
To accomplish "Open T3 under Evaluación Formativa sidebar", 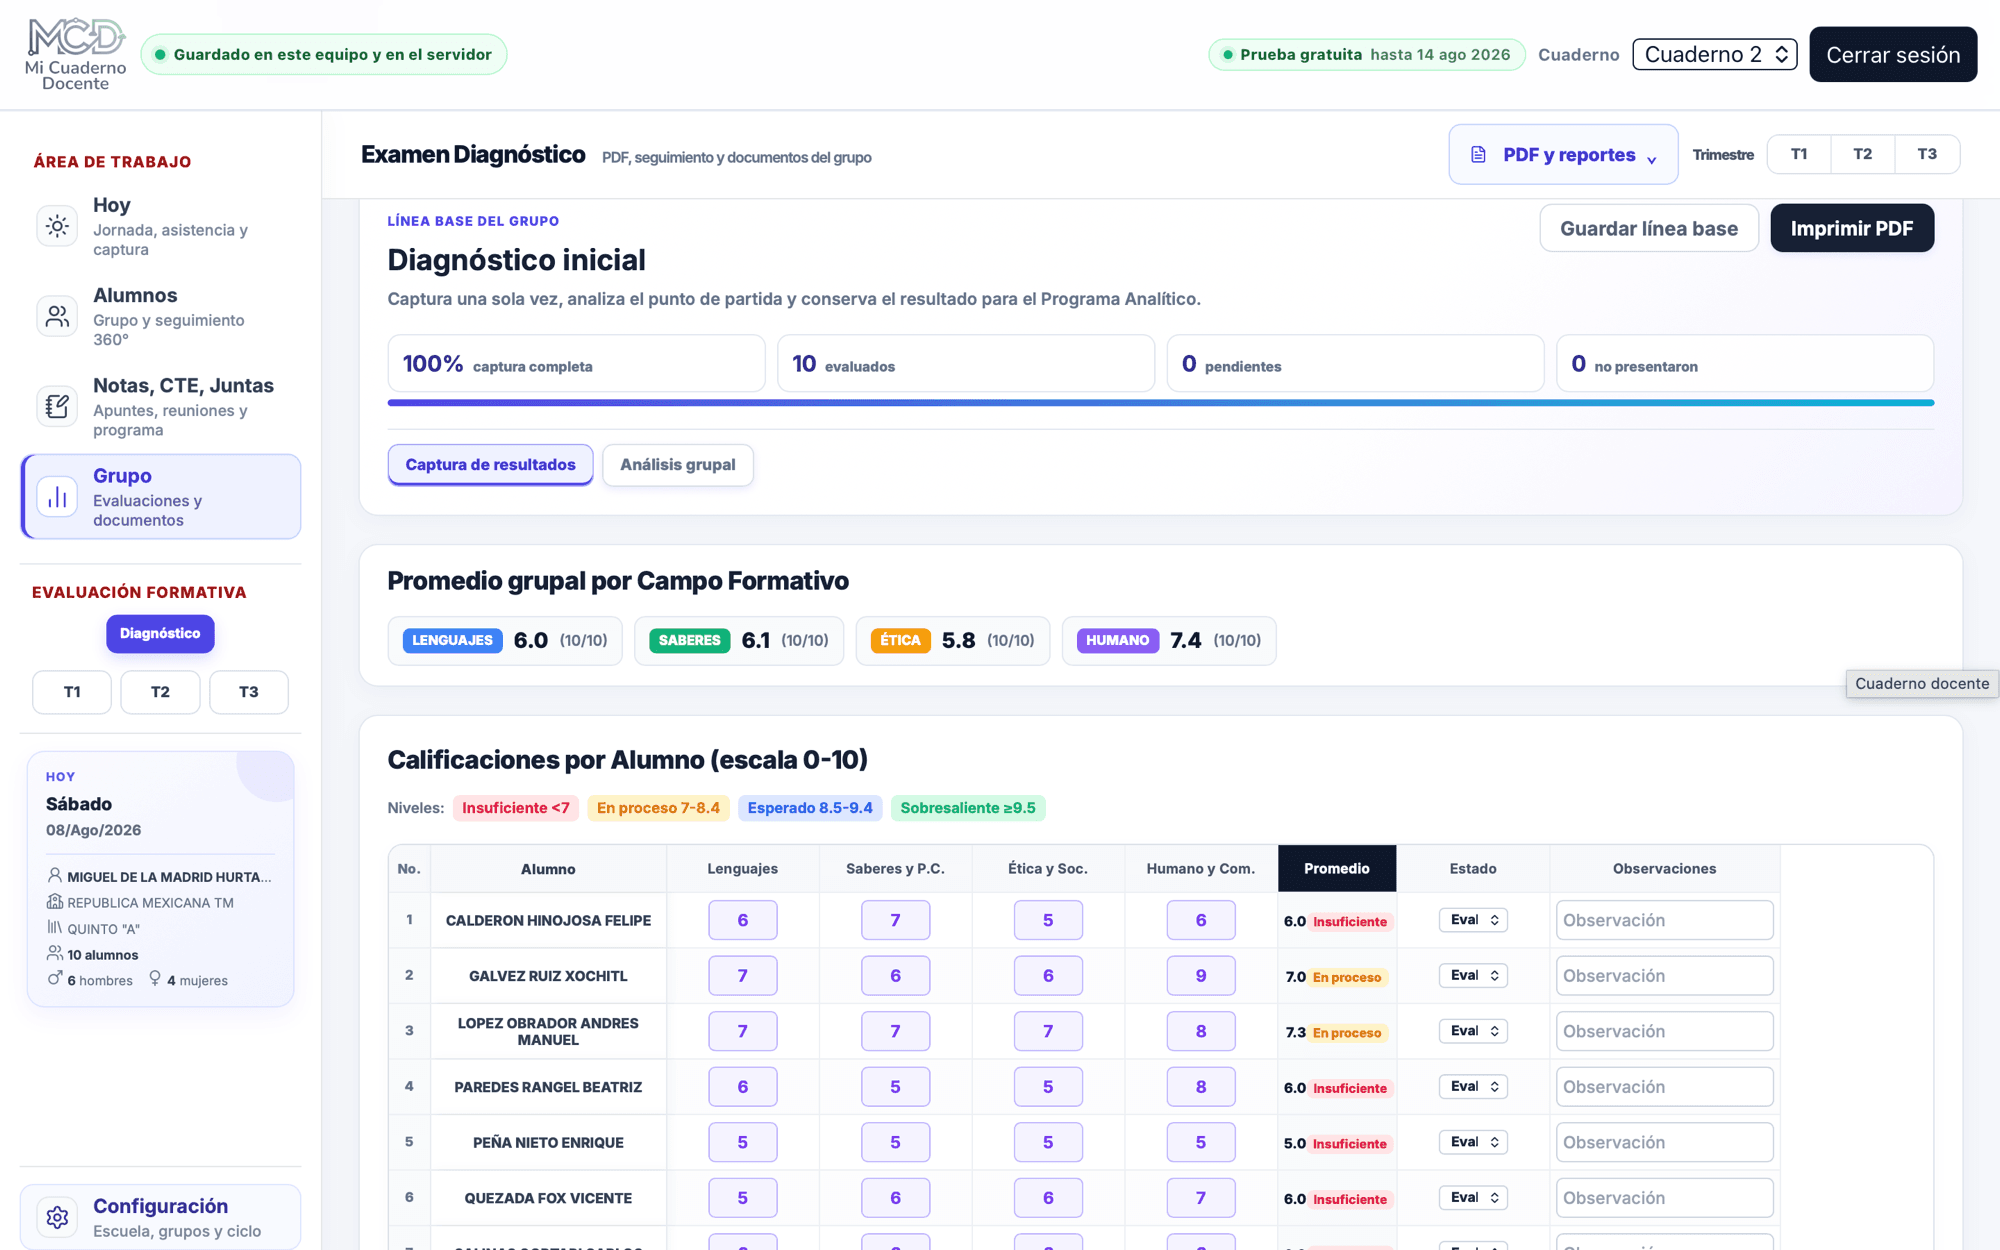I will 249,692.
